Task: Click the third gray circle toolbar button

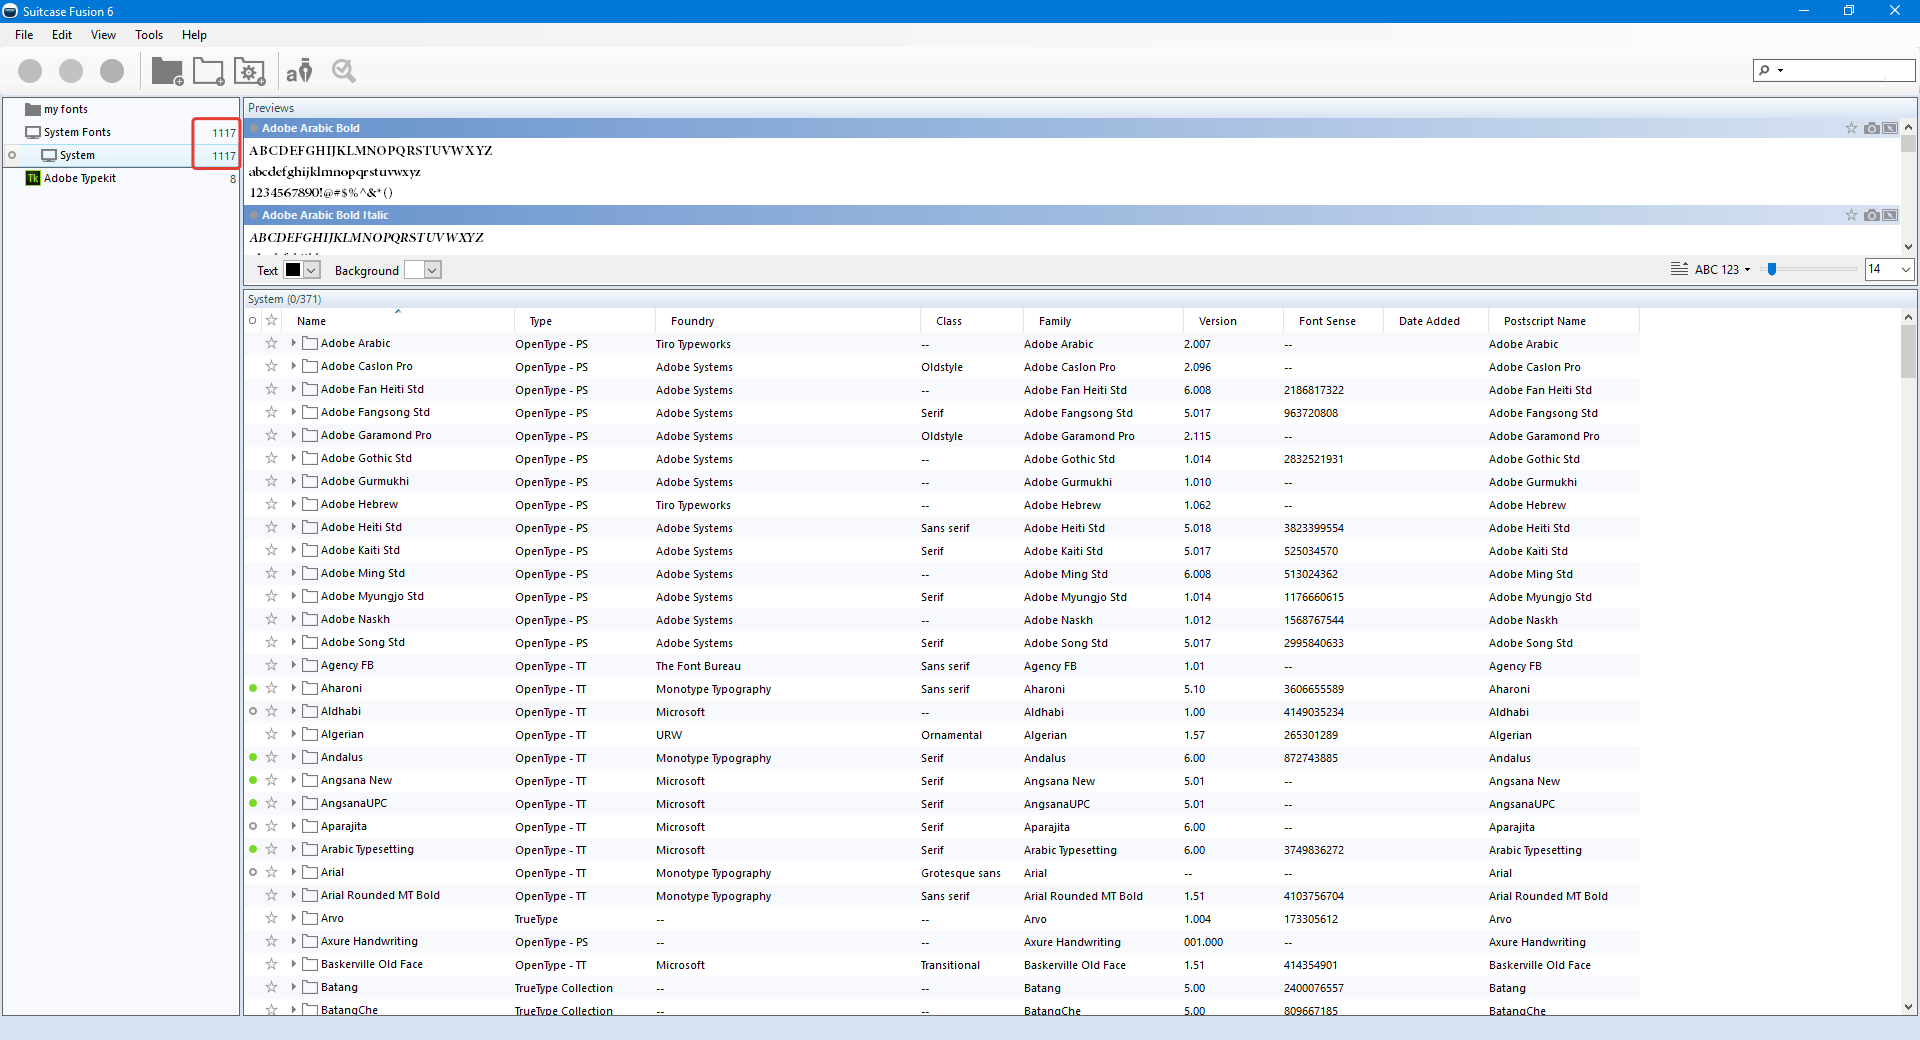Action: point(112,71)
